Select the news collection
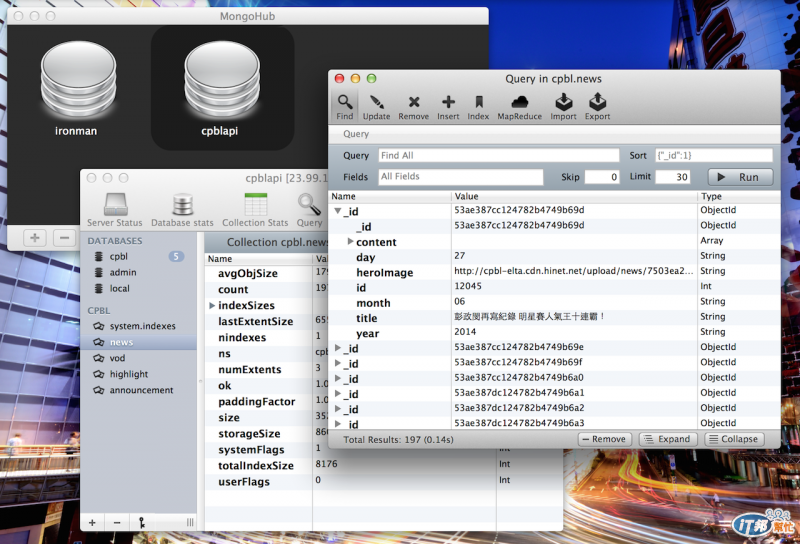The height and width of the screenshot is (544, 800). 138,342
